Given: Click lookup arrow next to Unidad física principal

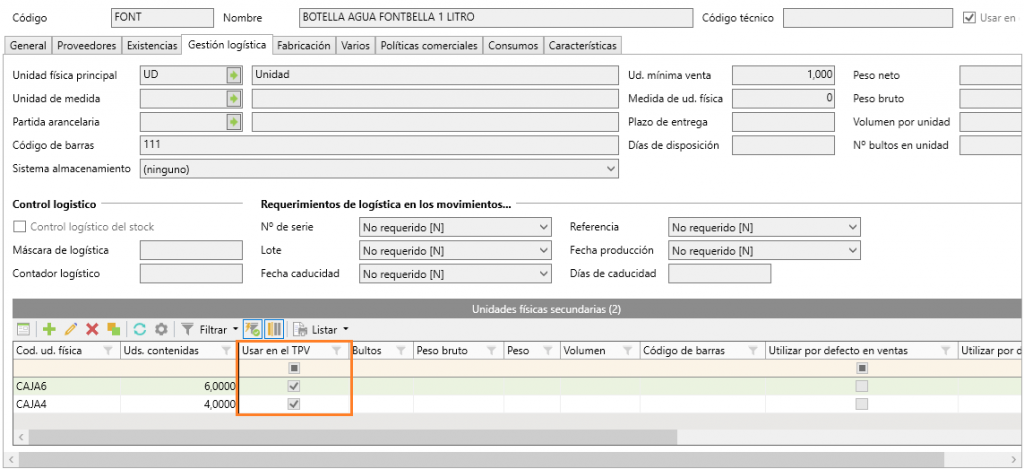Looking at the screenshot, I should tap(234, 75).
